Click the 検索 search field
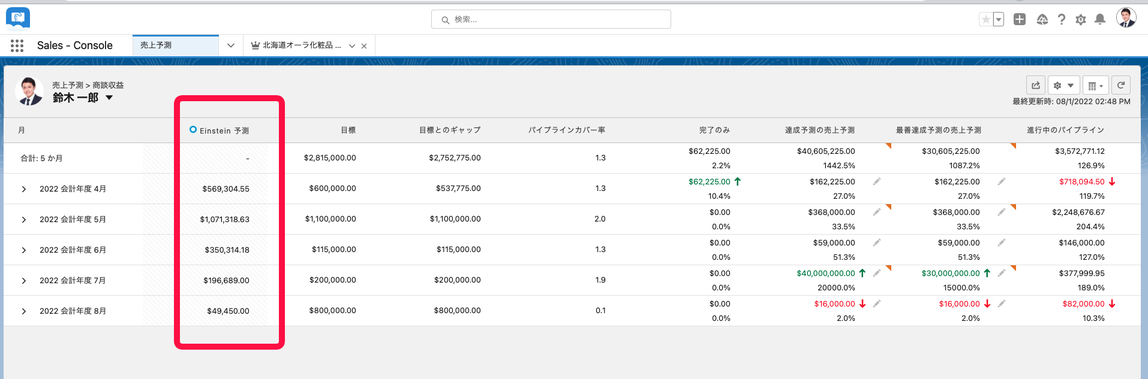Viewport: 1148px width, 379px height. tap(551, 19)
